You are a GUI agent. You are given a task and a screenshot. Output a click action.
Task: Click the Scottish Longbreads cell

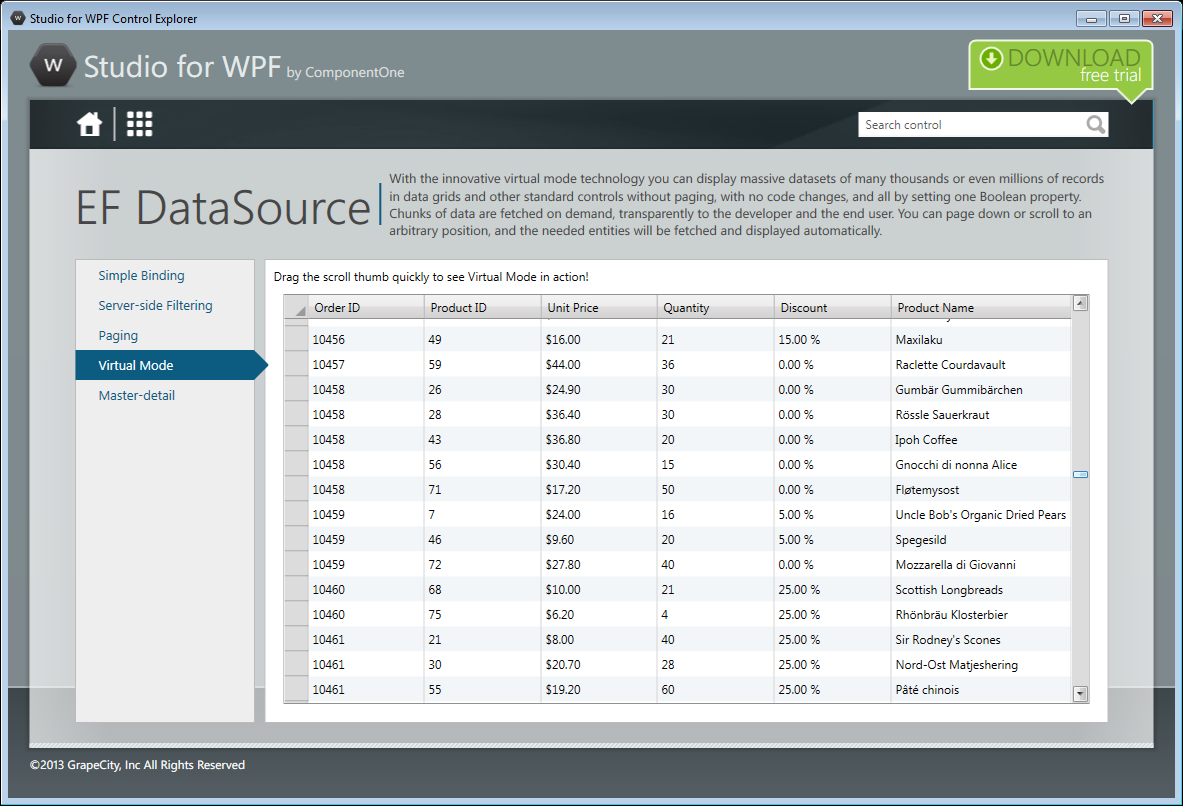click(981, 589)
